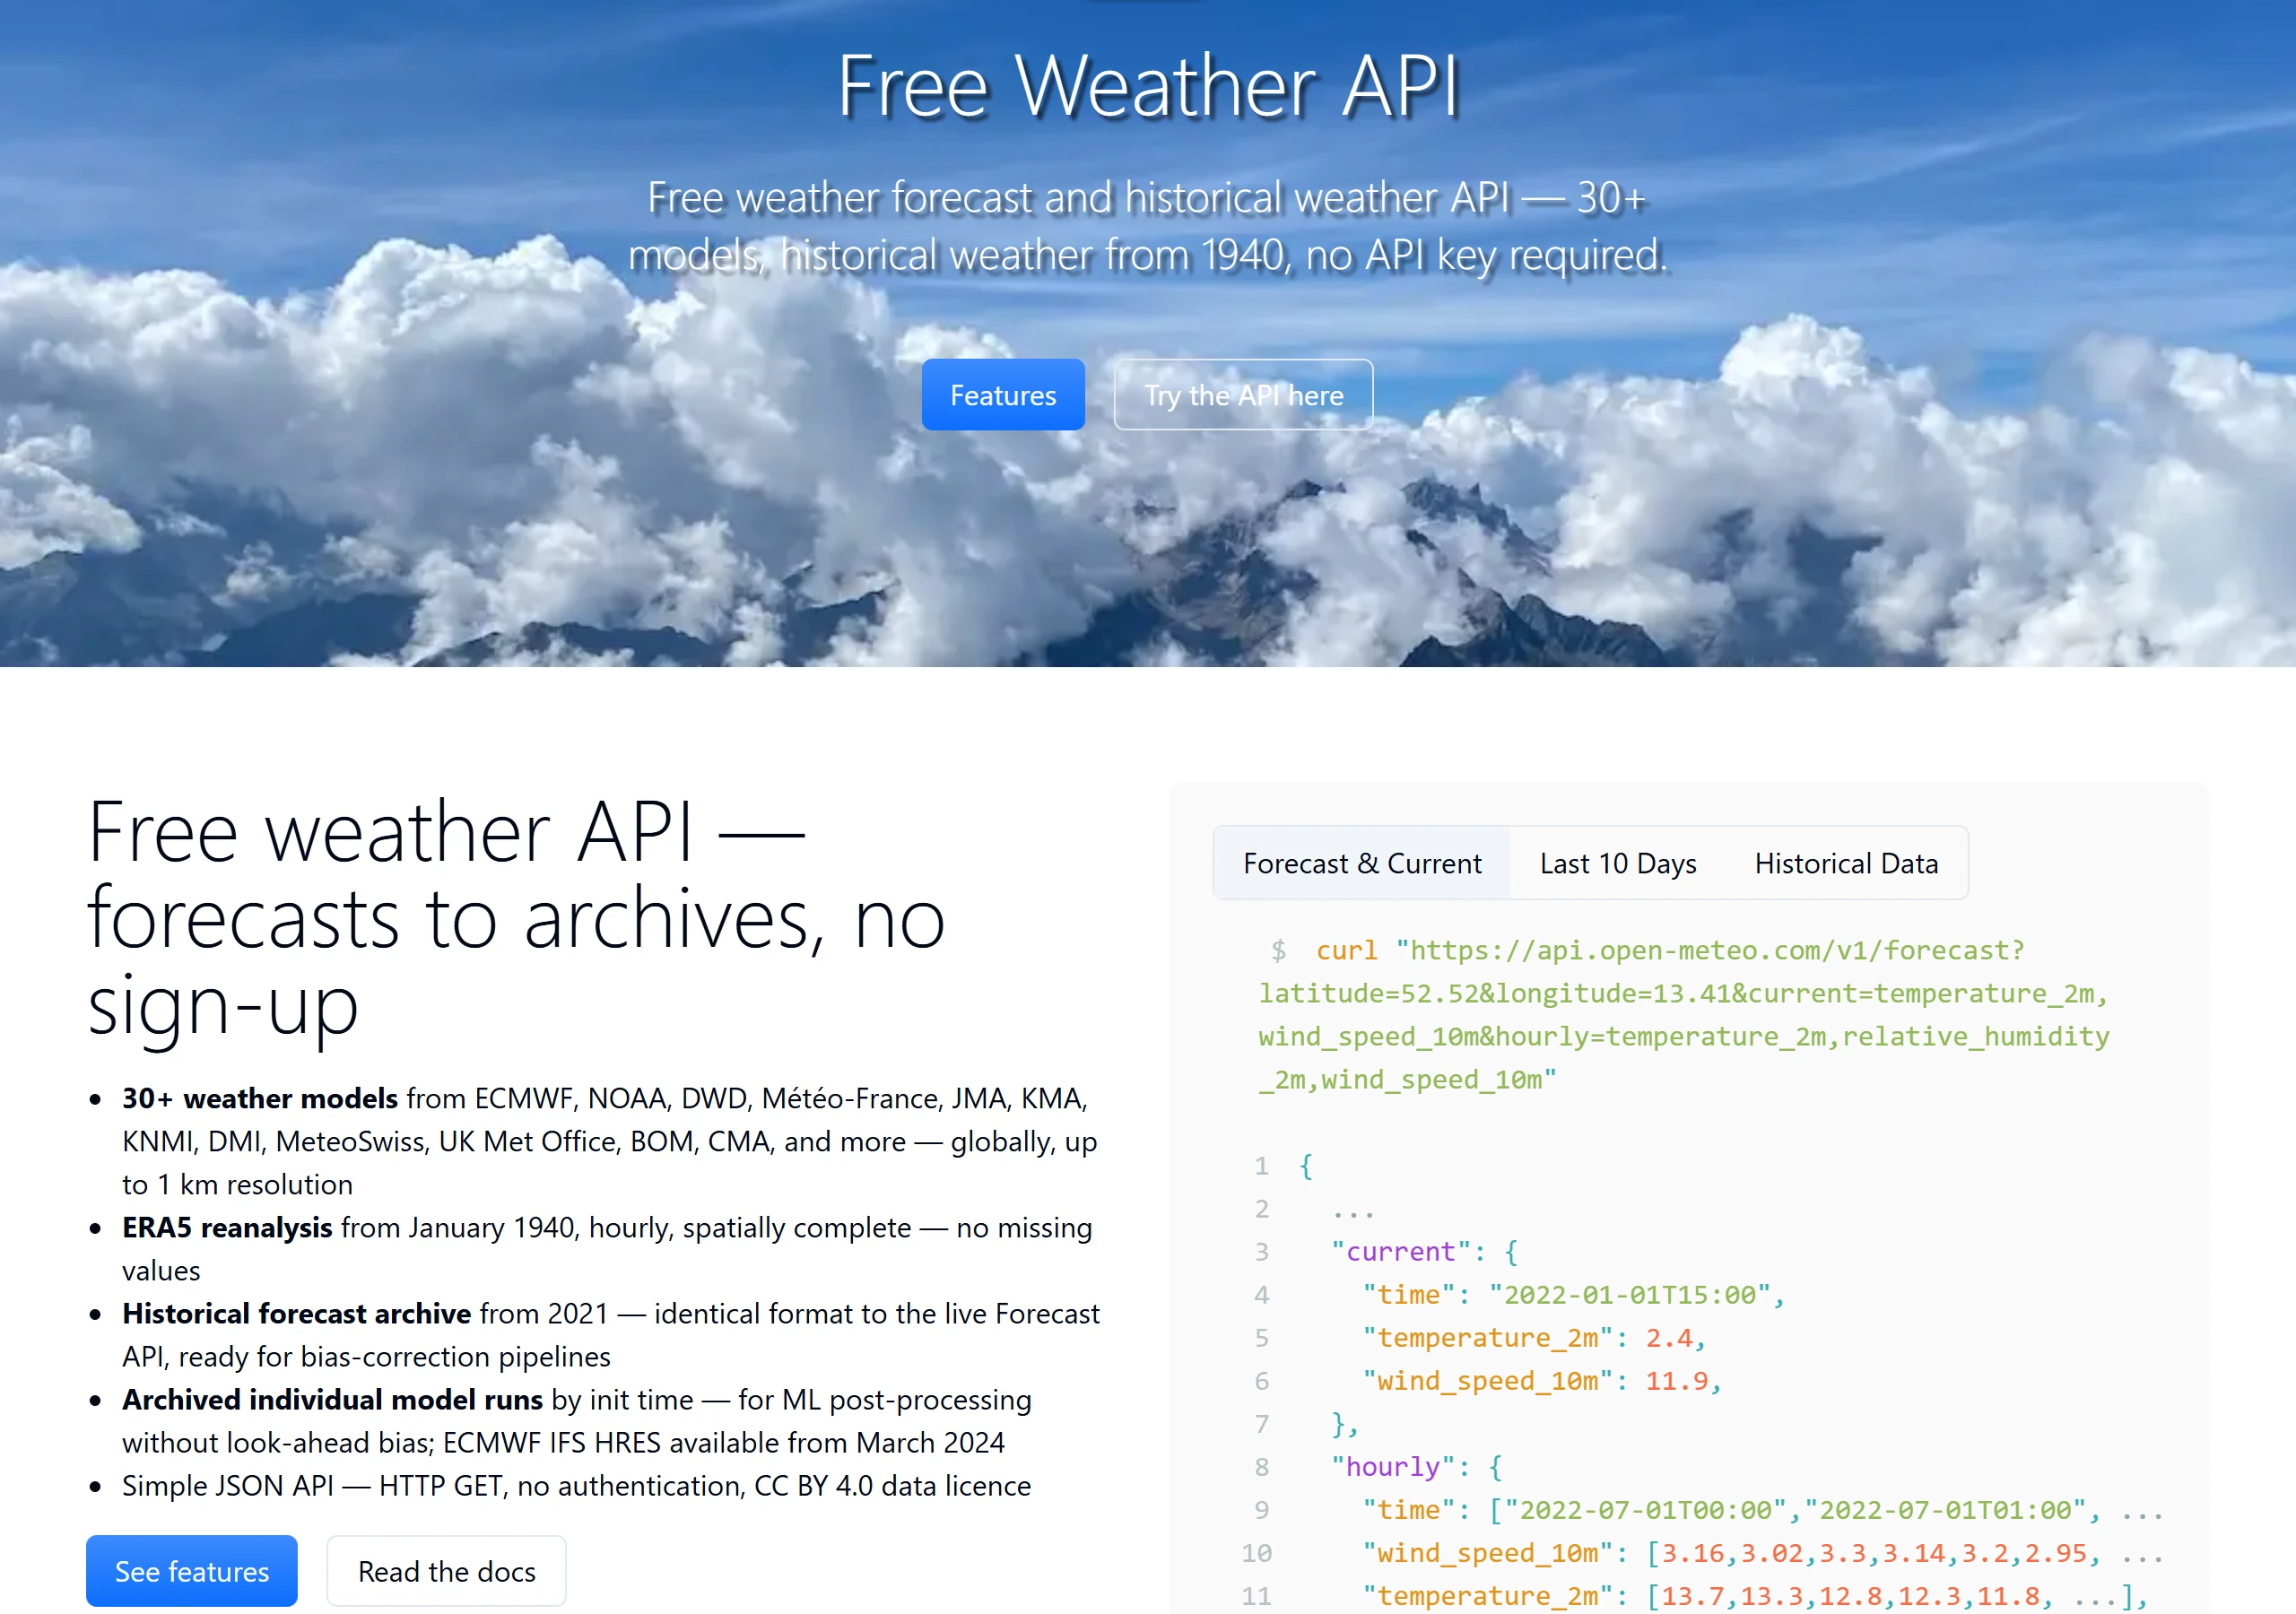Switch to the Historical Data tab

(1845, 863)
